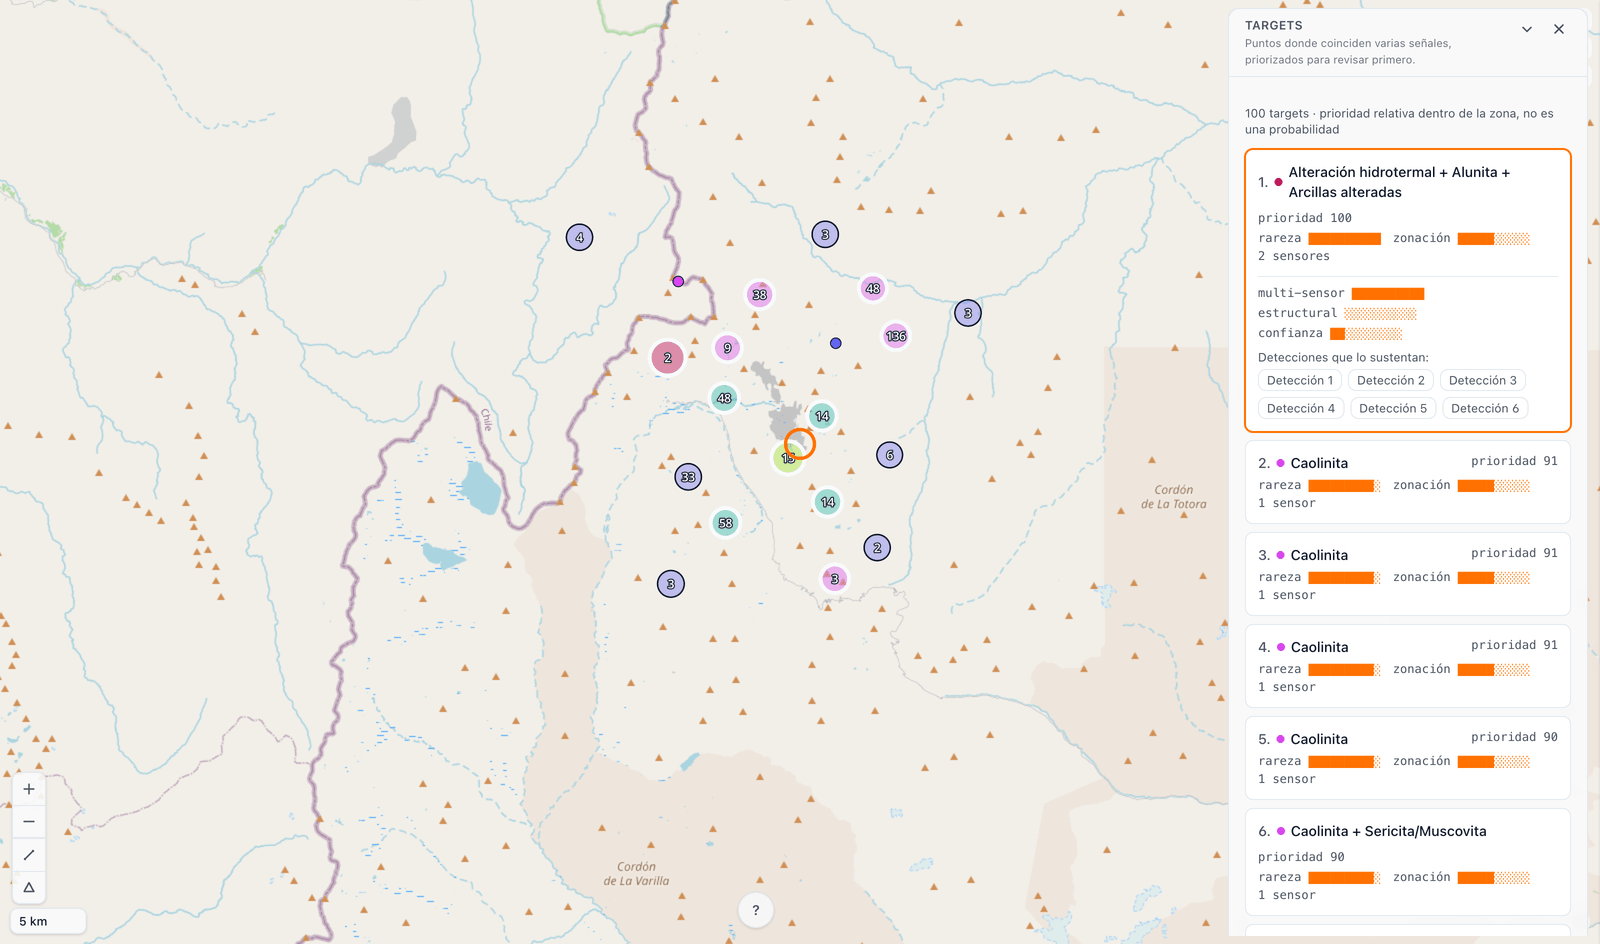Select target 3 Caolinita card

1408,574
